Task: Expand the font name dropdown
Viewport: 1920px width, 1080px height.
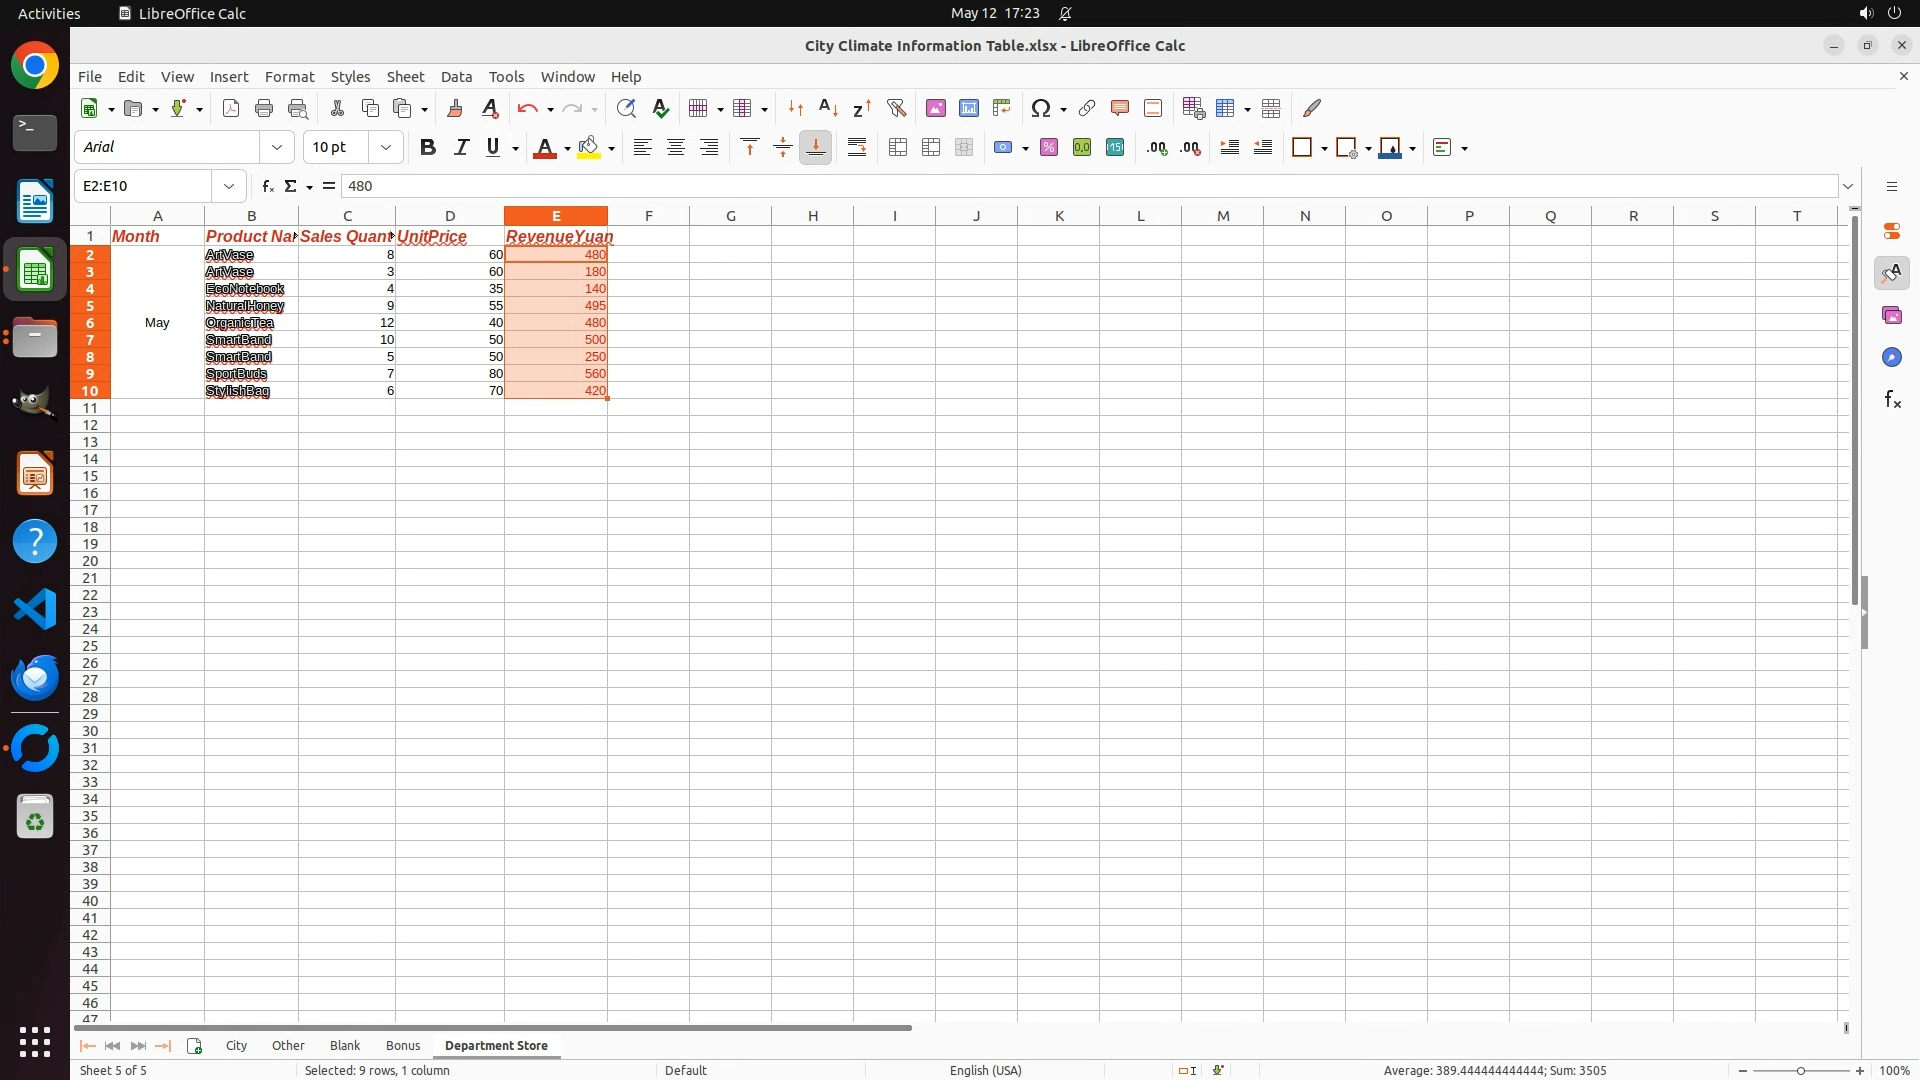Action: click(x=277, y=148)
